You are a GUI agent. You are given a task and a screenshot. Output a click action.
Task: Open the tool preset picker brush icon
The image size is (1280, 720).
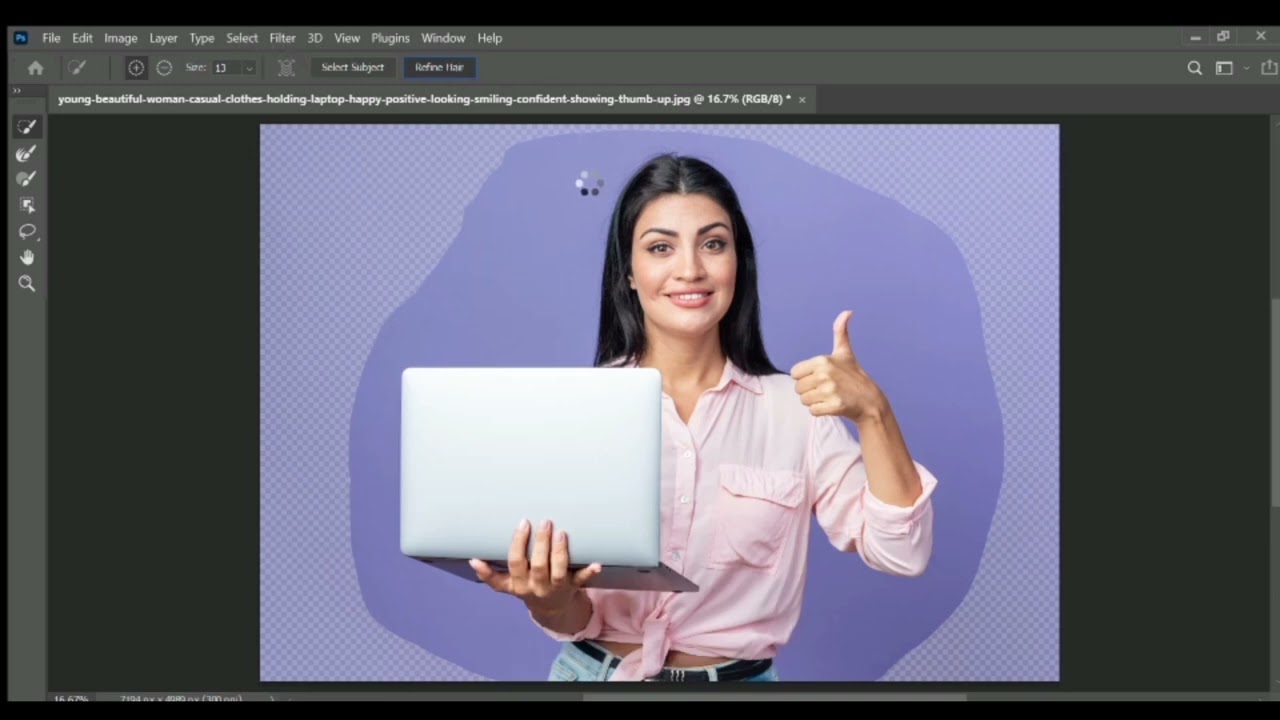(x=77, y=68)
